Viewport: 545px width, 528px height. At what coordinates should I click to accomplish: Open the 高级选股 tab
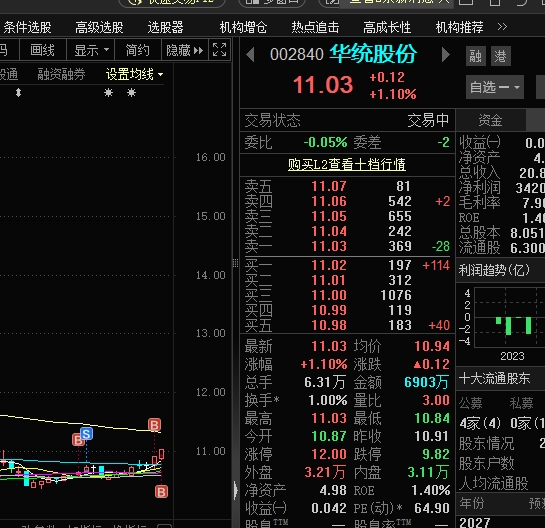click(x=99, y=27)
